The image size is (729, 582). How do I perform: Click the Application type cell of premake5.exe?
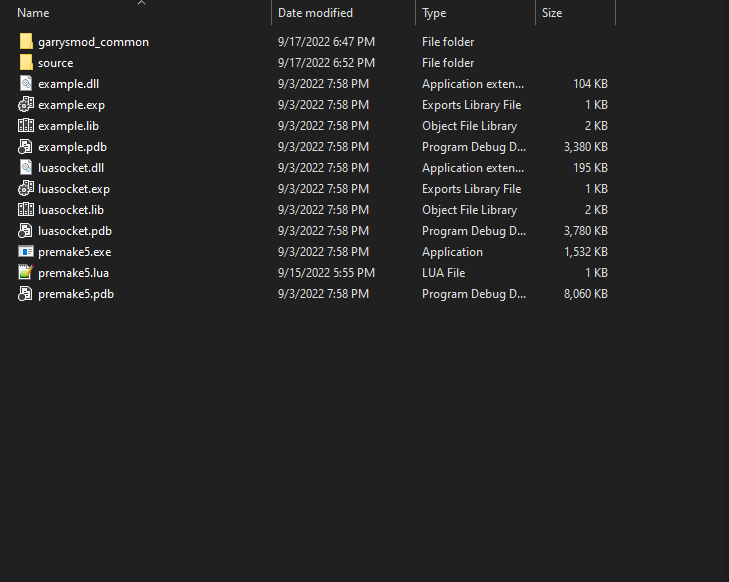click(x=452, y=252)
